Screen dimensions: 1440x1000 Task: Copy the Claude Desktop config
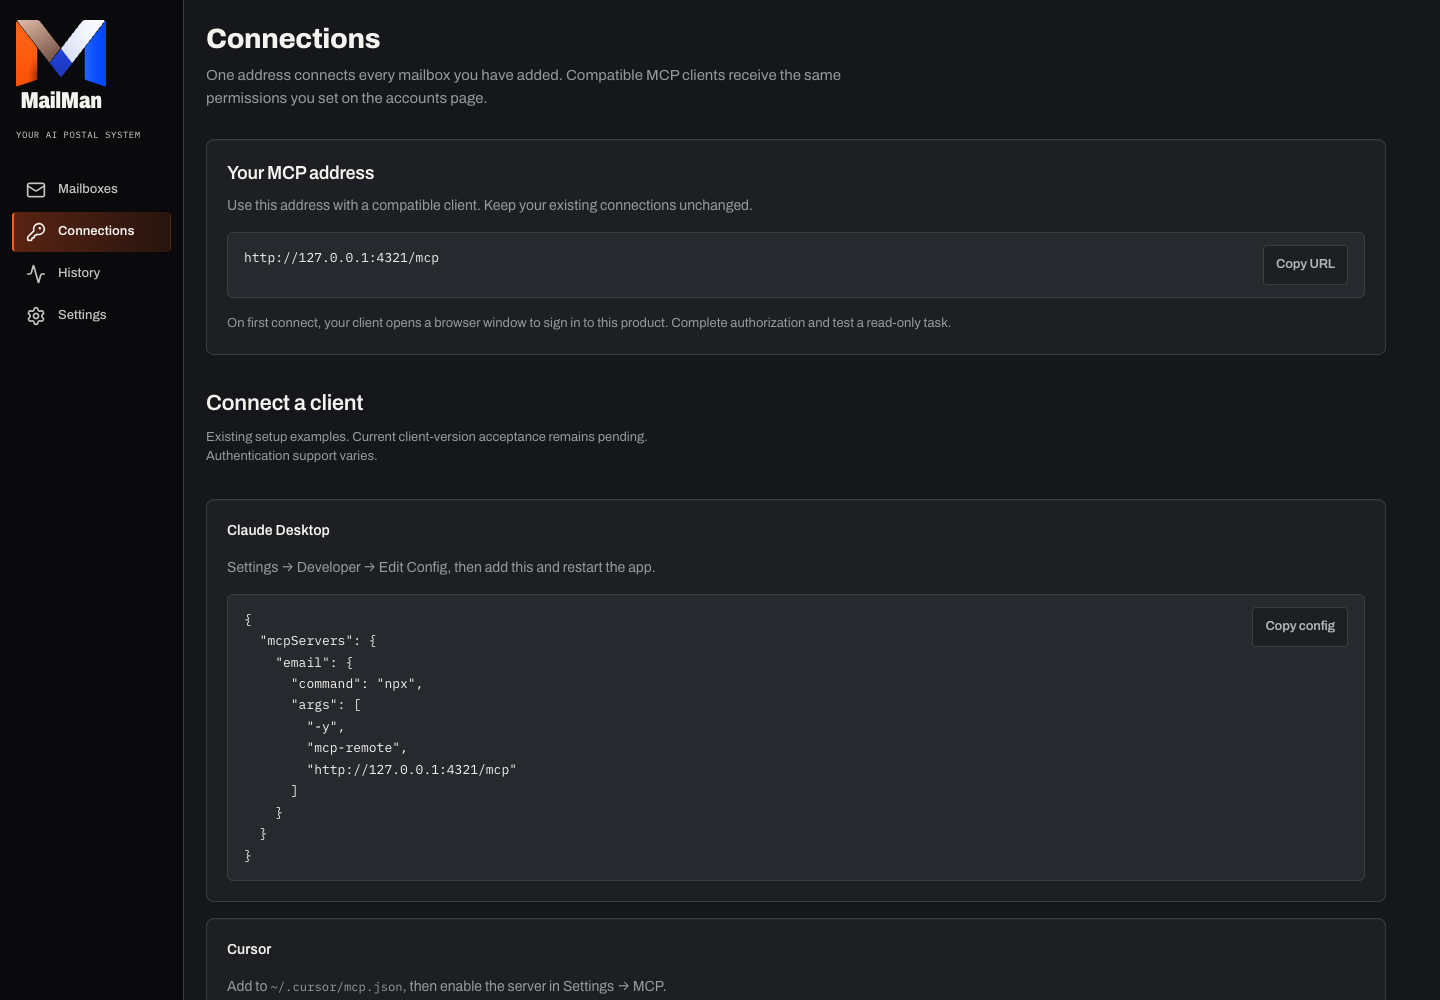[x=1300, y=627]
